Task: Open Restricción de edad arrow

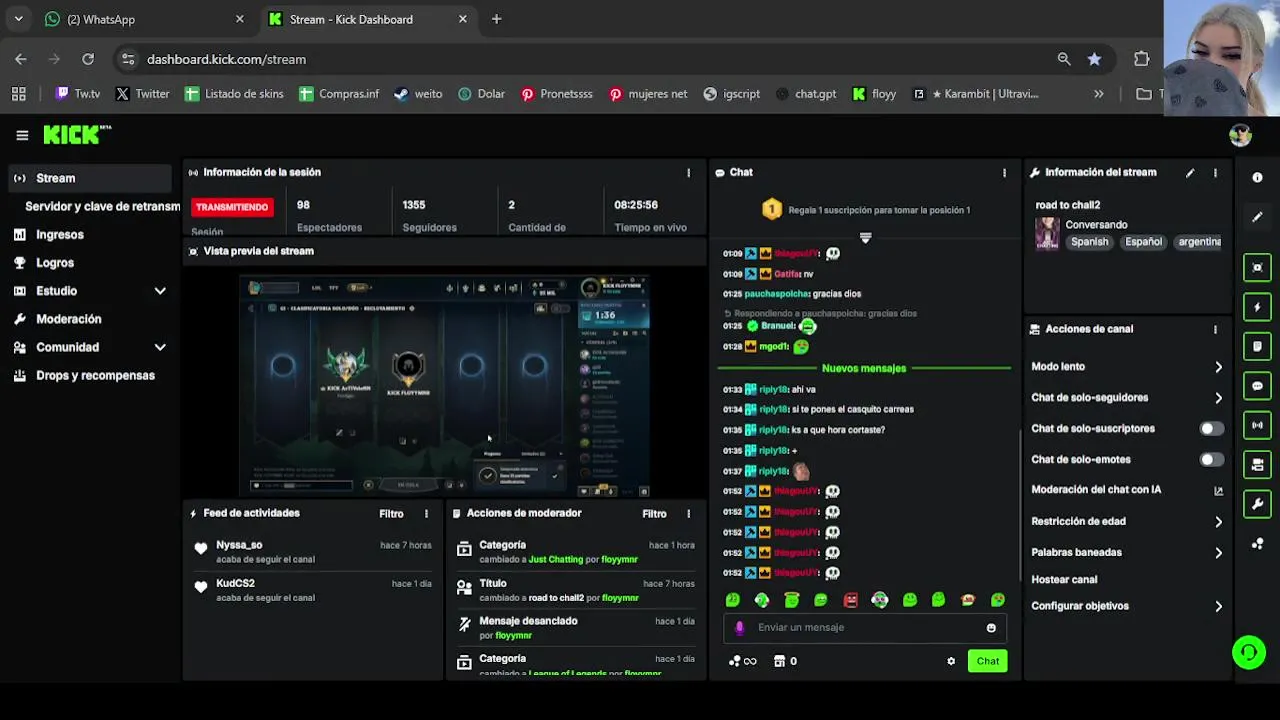Action: [x=1218, y=522]
